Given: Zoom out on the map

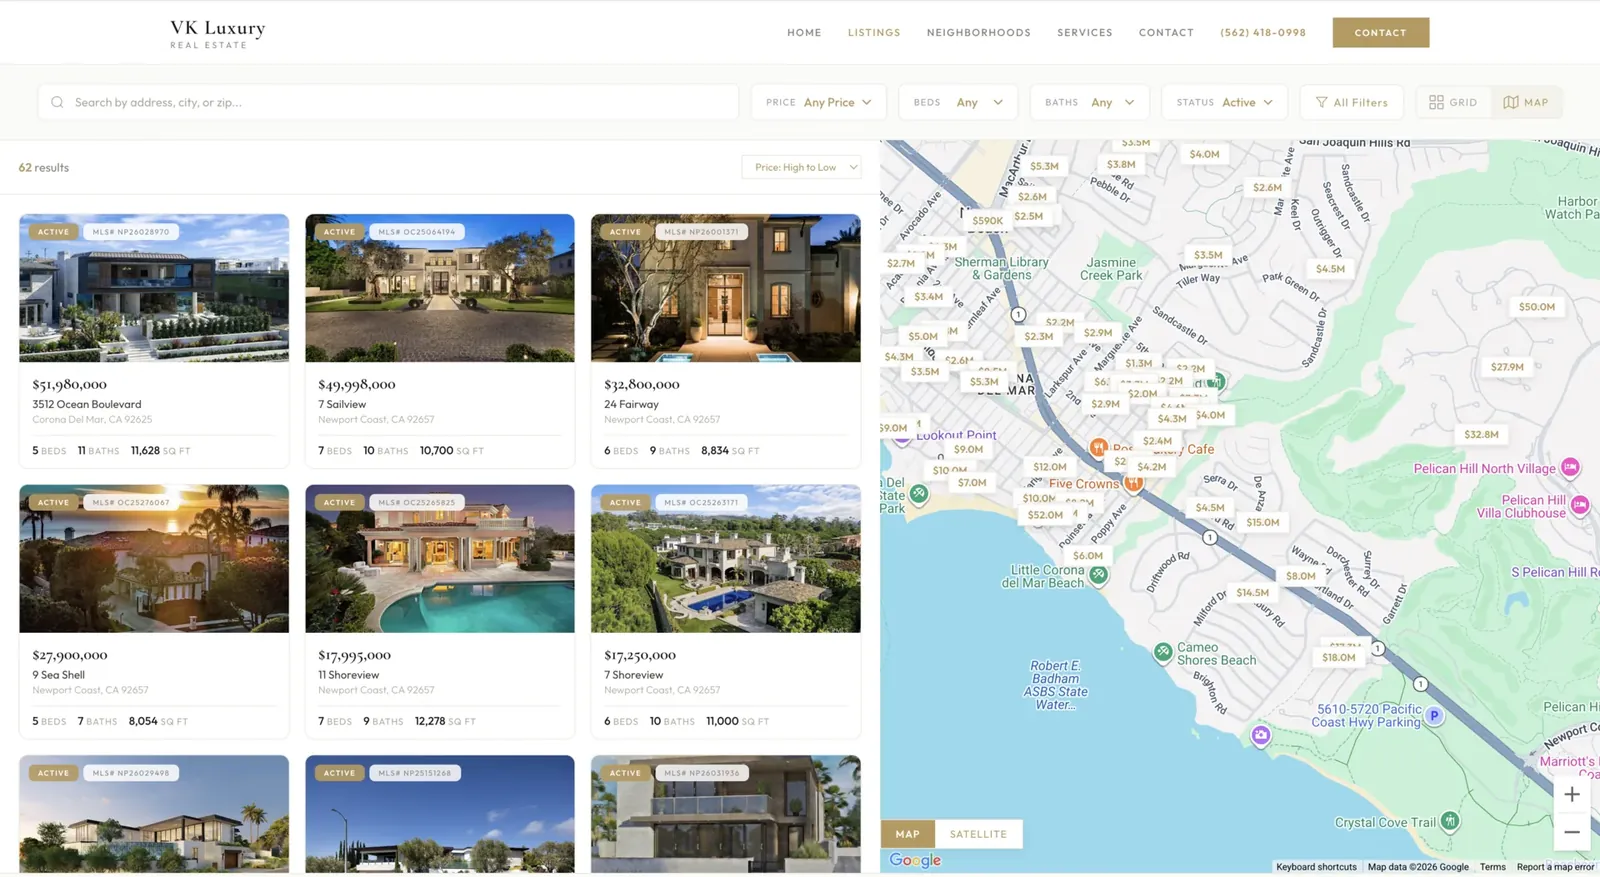Looking at the screenshot, I should coord(1572,832).
